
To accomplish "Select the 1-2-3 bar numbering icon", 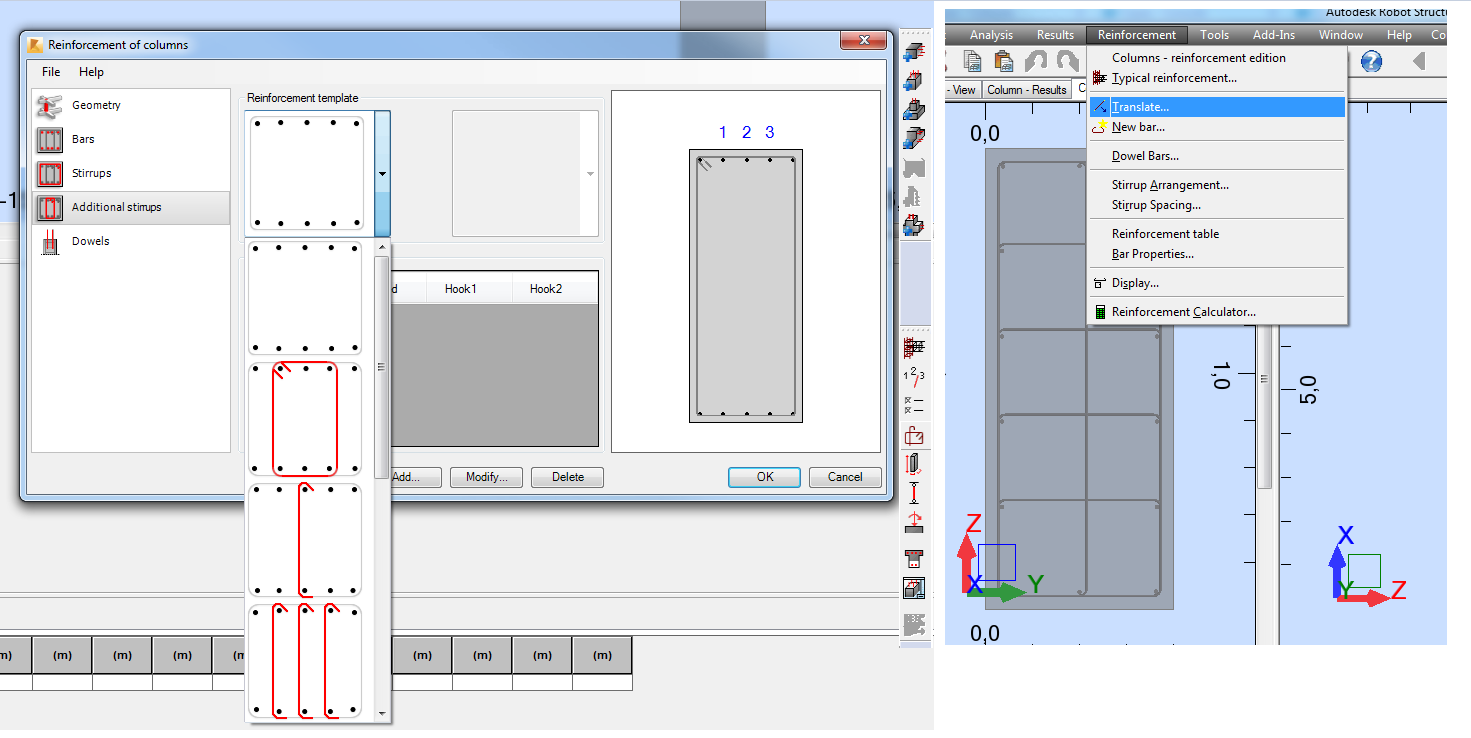I will point(915,375).
